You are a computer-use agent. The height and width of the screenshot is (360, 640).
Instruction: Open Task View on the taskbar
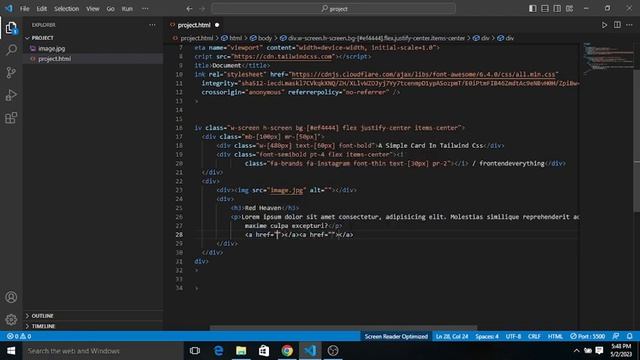click(x=195, y=351)
